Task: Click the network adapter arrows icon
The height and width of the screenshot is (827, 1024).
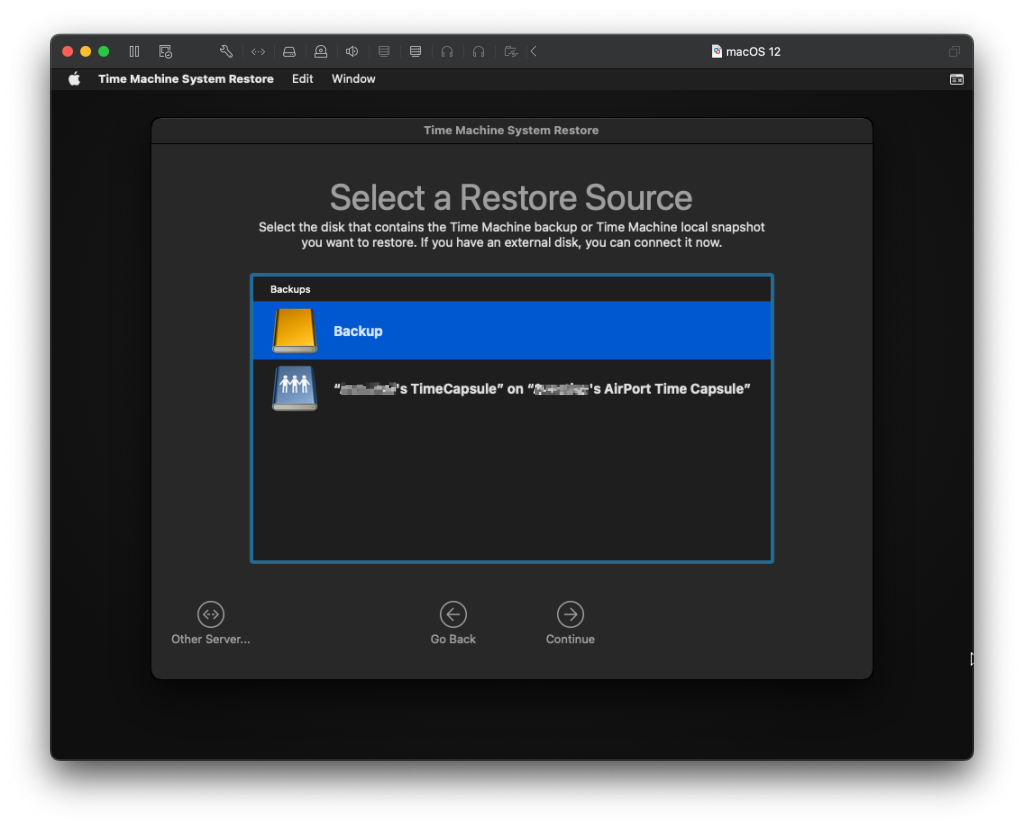Action: coord(258,52)
